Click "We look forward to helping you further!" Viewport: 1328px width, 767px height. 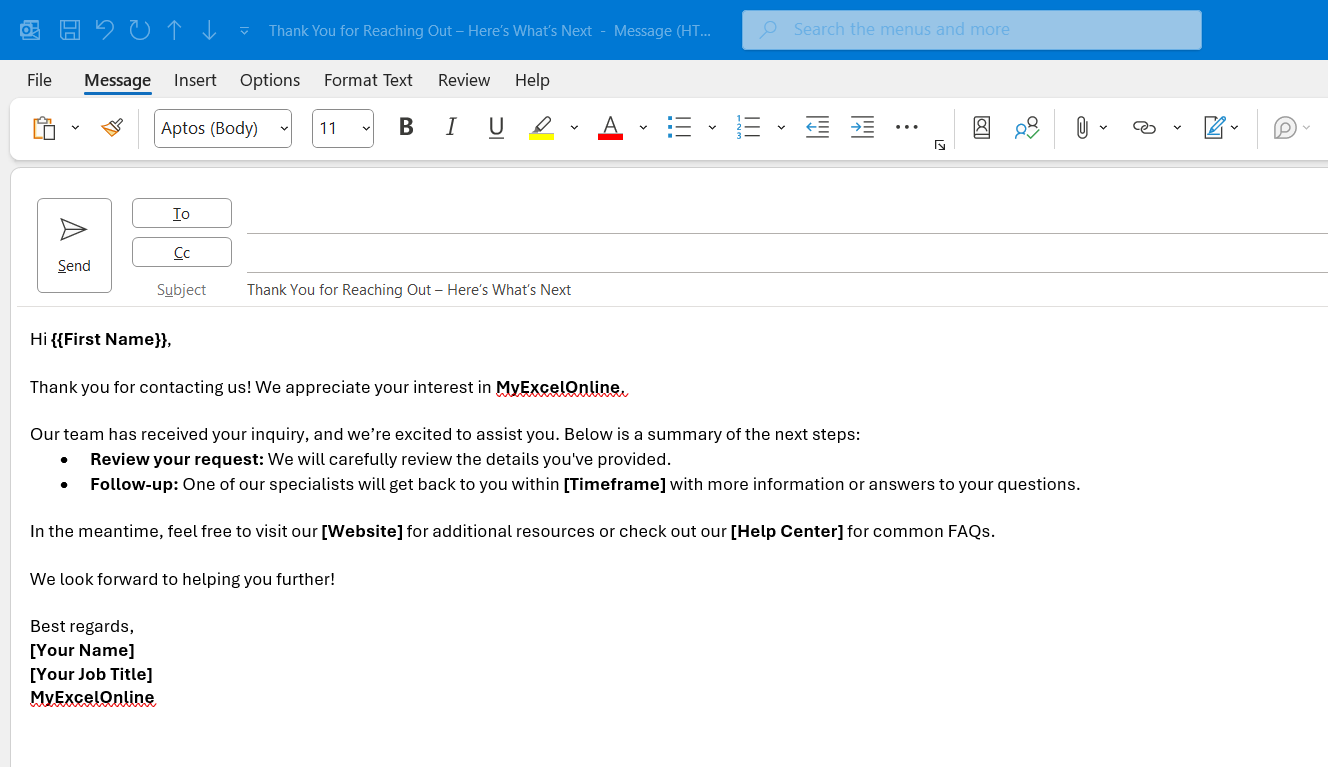(182, 579)
